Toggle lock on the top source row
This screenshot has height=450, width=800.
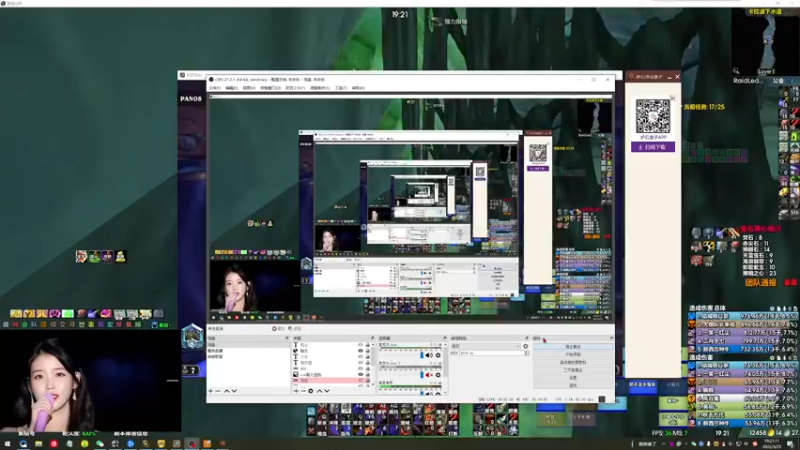[x=368, y=345]
